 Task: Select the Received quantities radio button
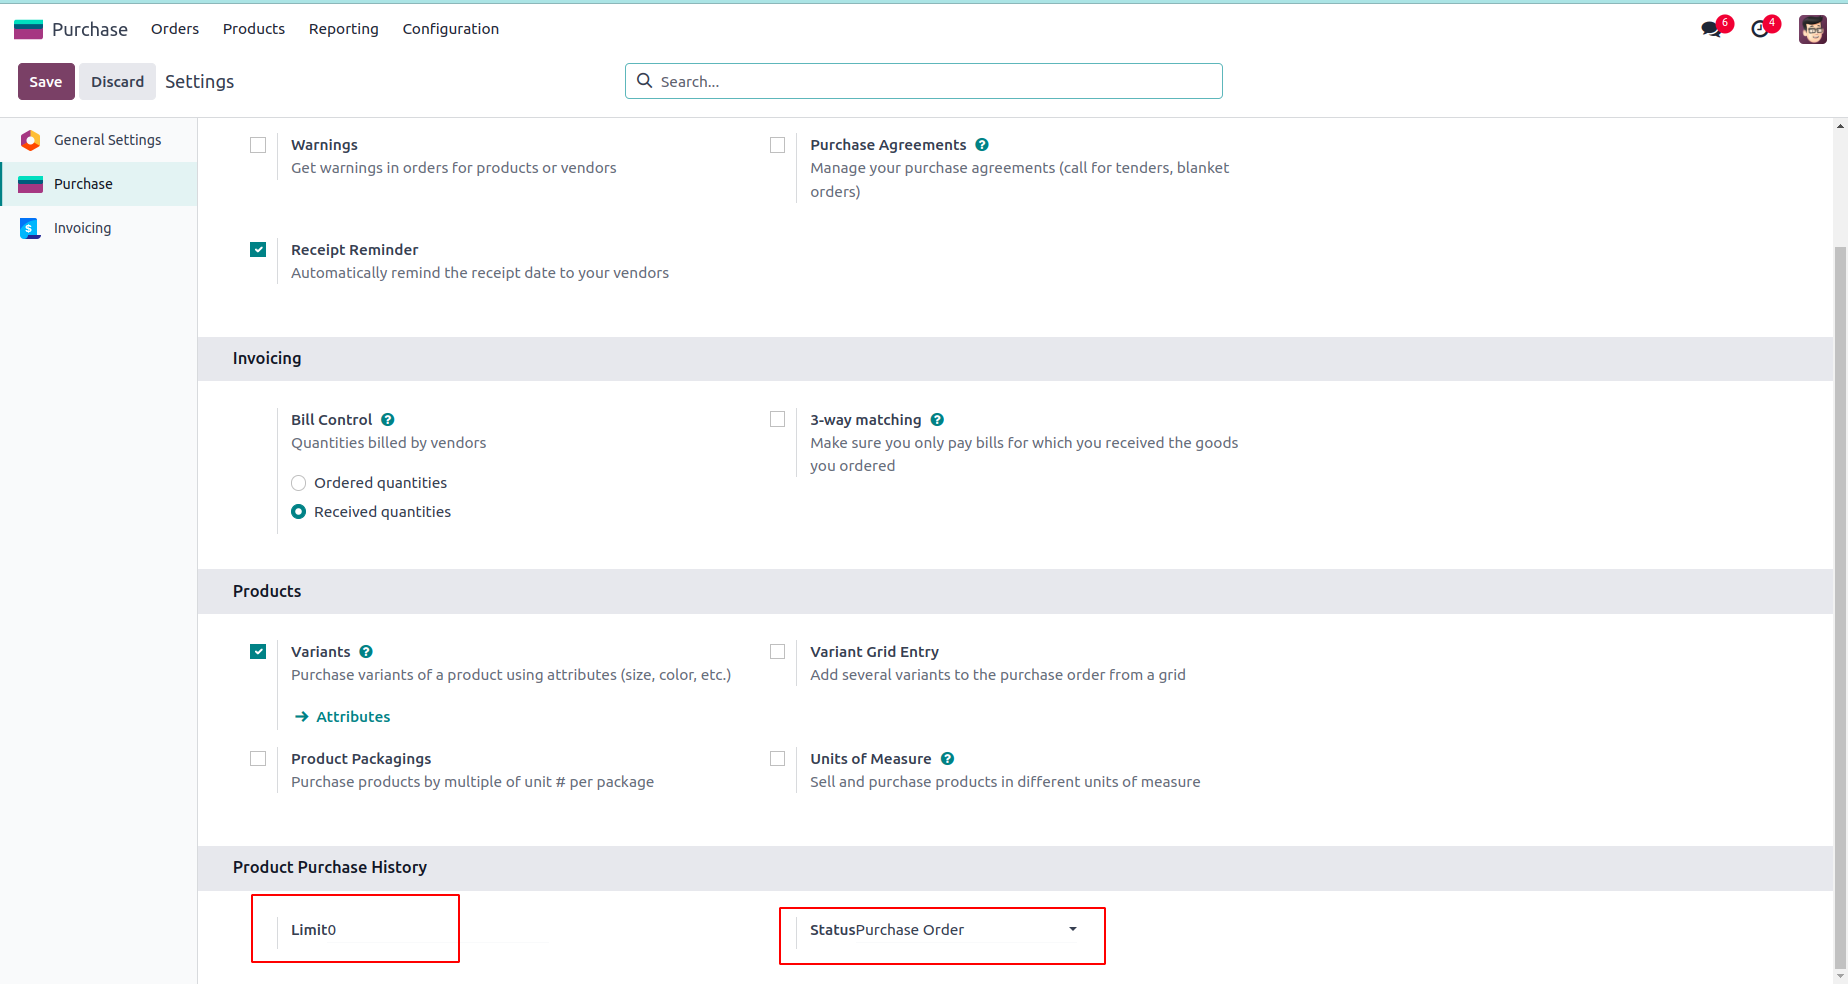298,512
